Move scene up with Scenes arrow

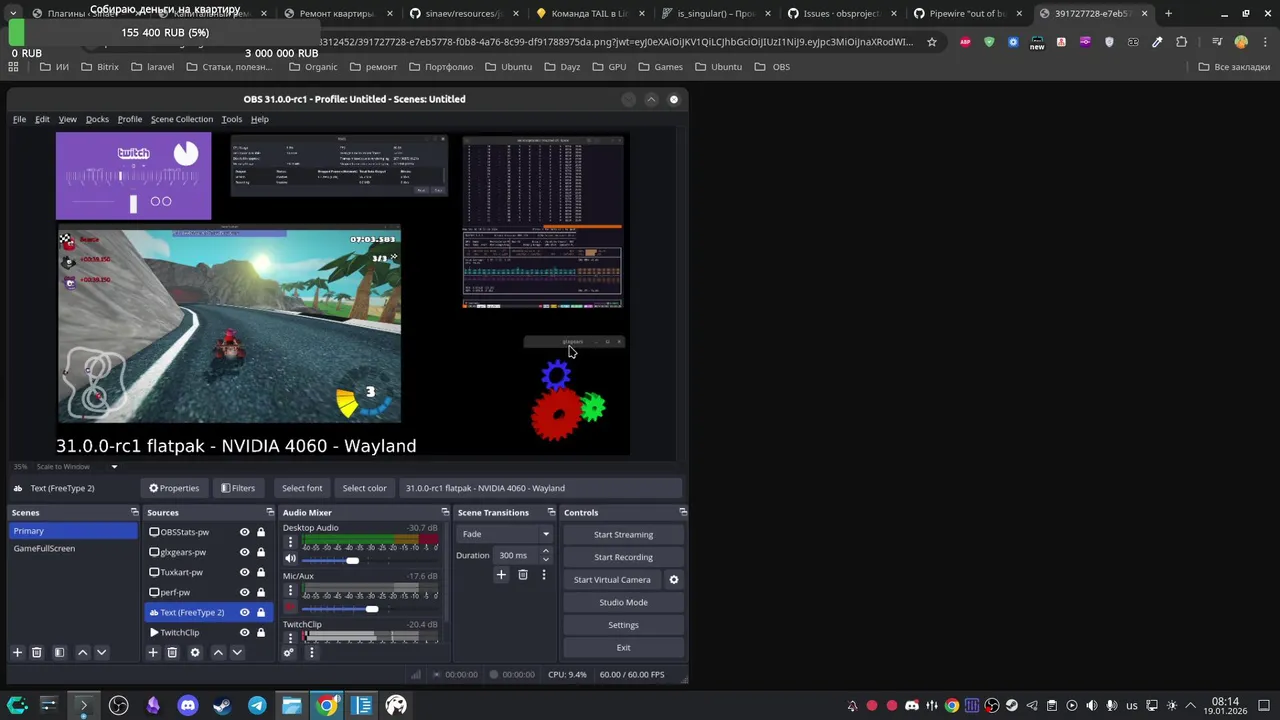pyautogui.click(x=83, y=652)
